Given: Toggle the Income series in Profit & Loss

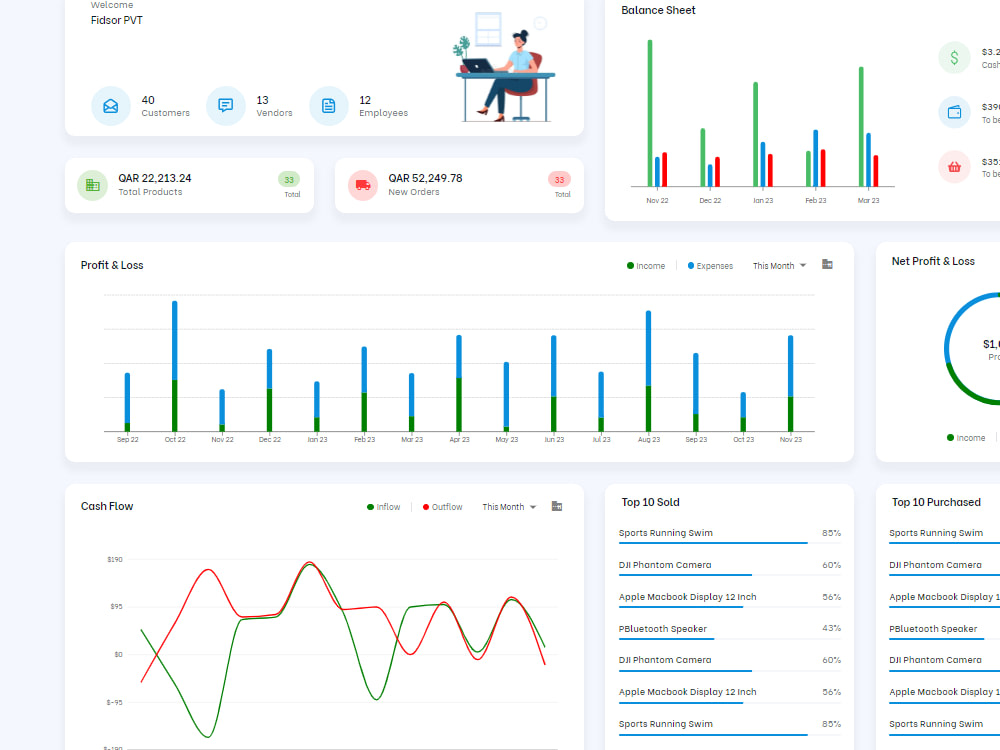Looking at the screenshot, I should 645,266.
